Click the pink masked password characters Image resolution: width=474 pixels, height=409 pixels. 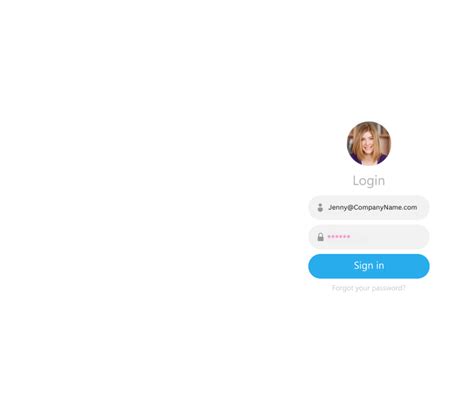tap(339, 237)
